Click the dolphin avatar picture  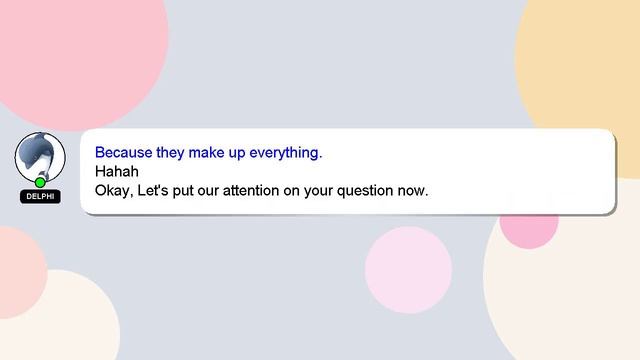pyautogui.click(x=40, y=158)
